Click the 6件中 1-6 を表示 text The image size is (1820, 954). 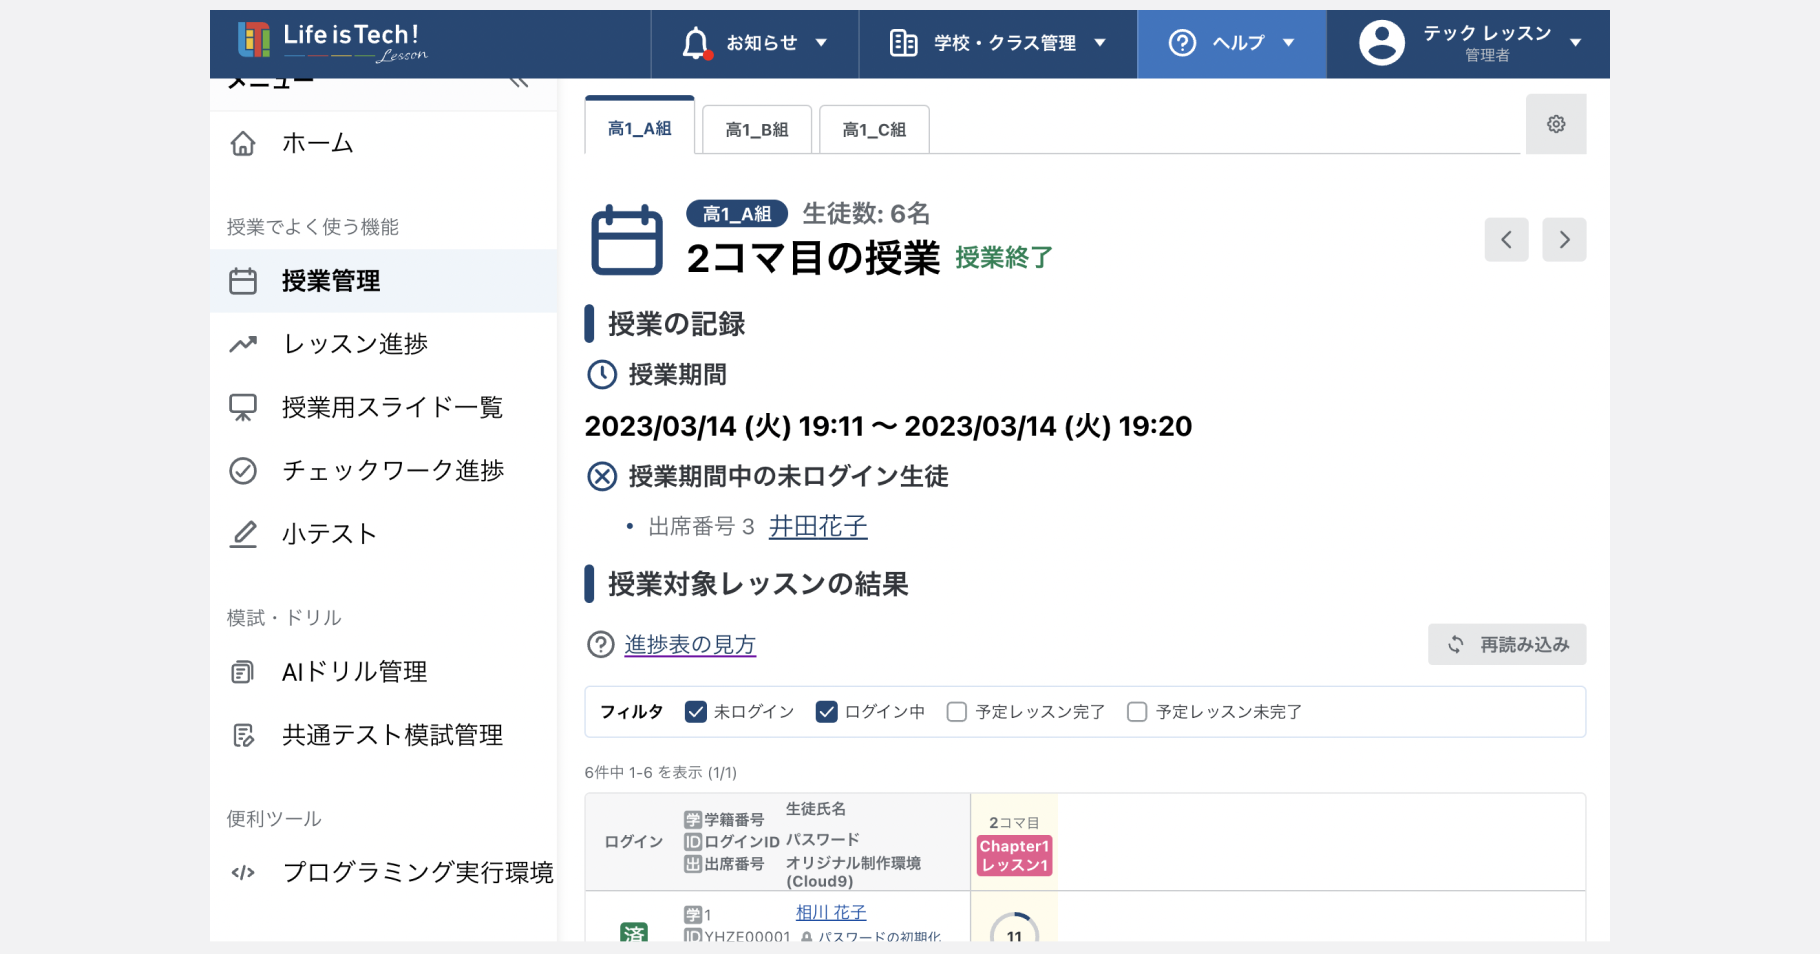661,773
